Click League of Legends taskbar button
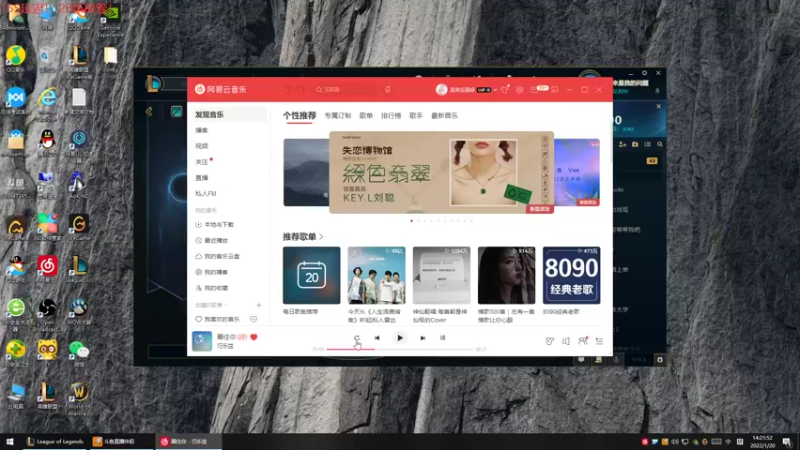800x450 pixels. click(55, 441)
